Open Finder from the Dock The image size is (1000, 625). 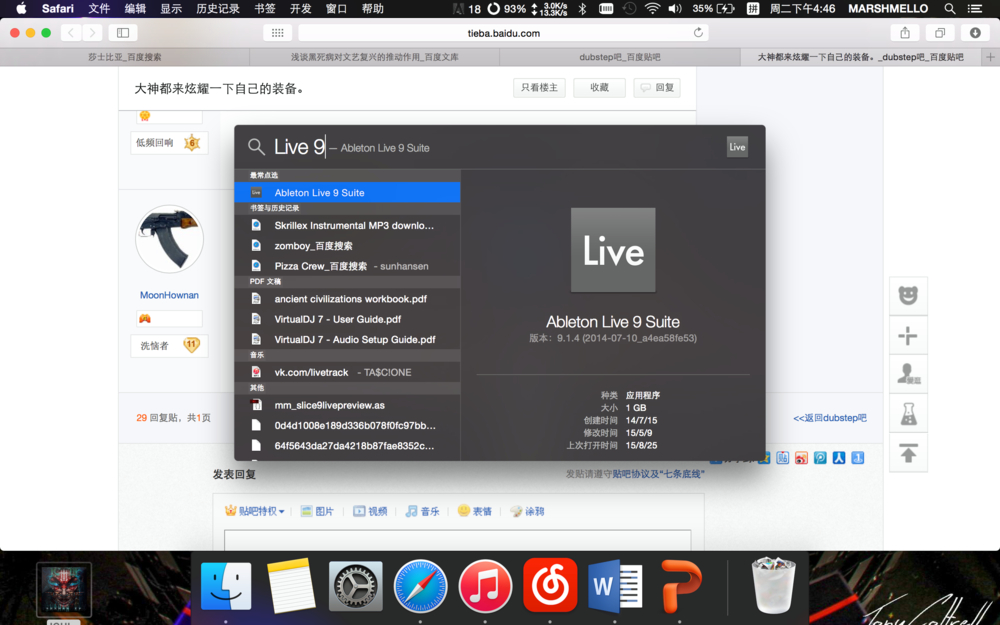pyautogui.click(x=226, y=586)
